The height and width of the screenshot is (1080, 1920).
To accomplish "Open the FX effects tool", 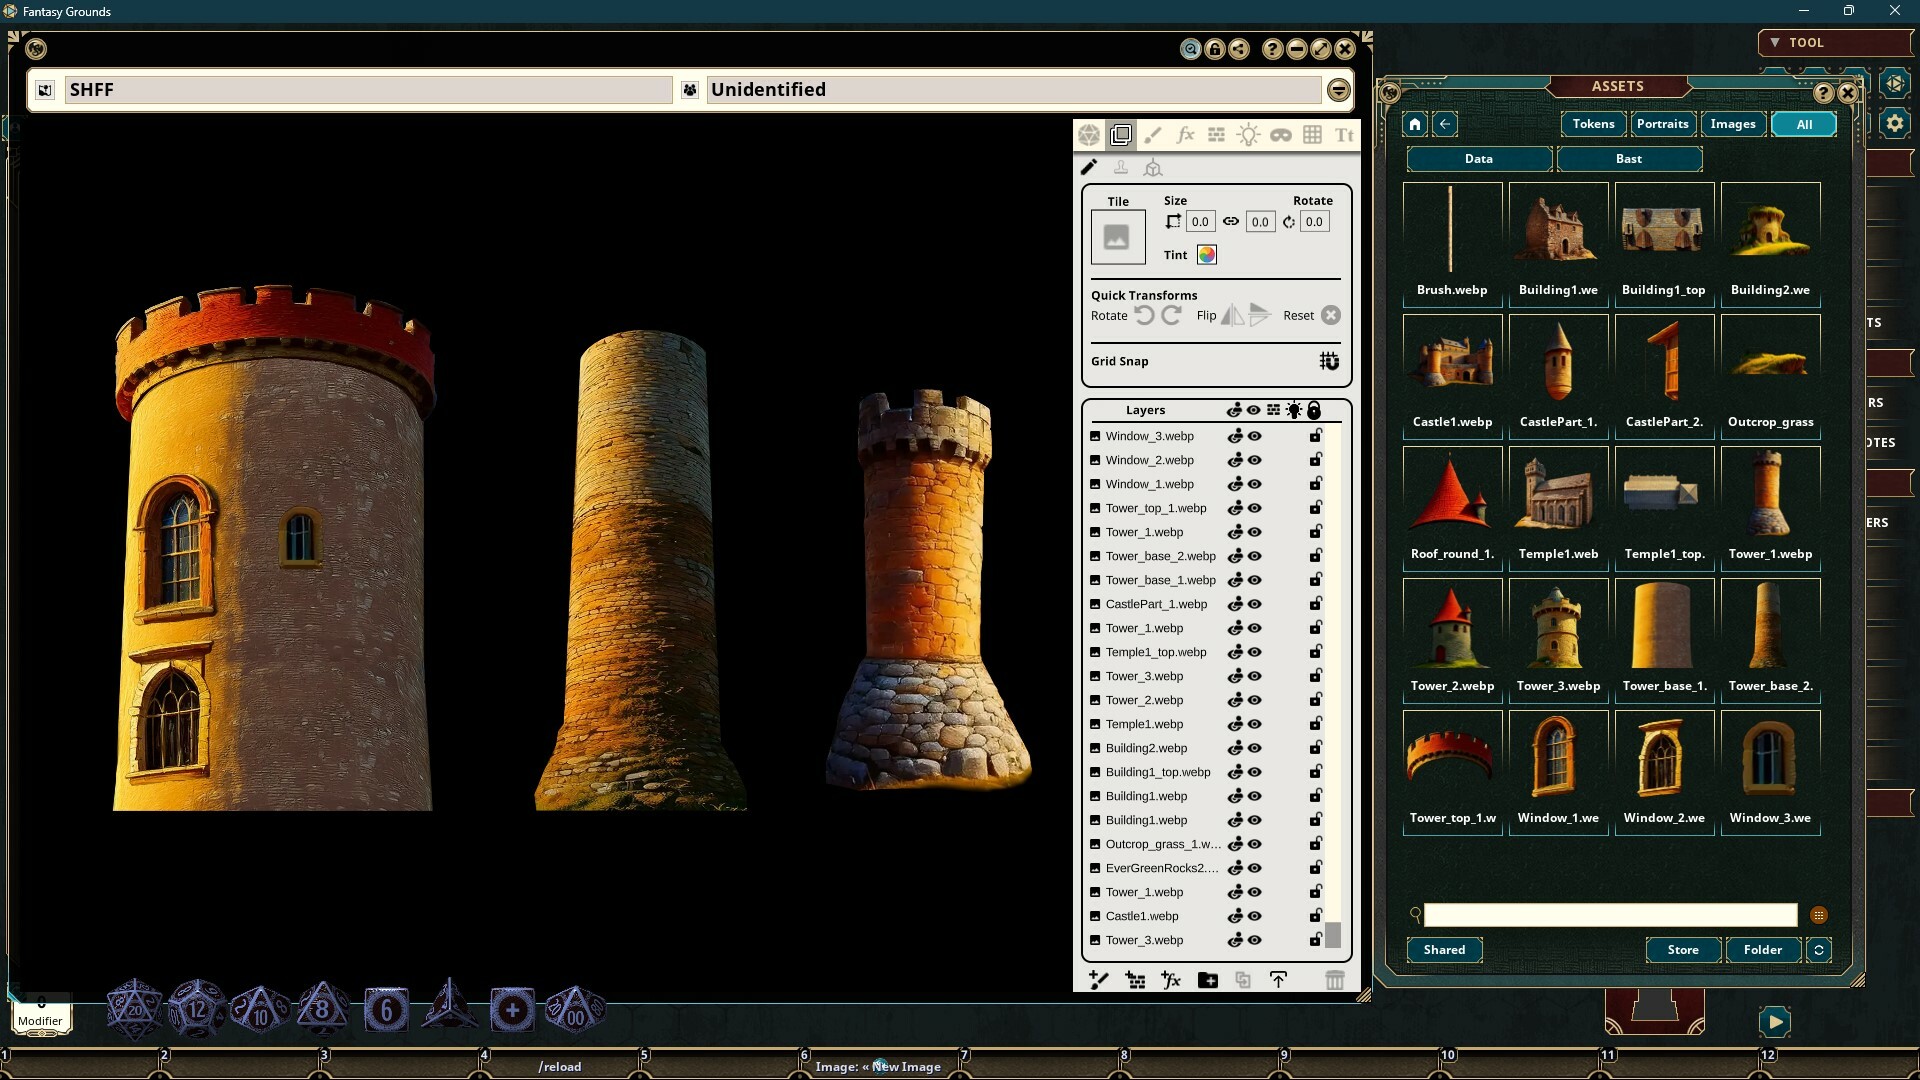I will 1186,134.
